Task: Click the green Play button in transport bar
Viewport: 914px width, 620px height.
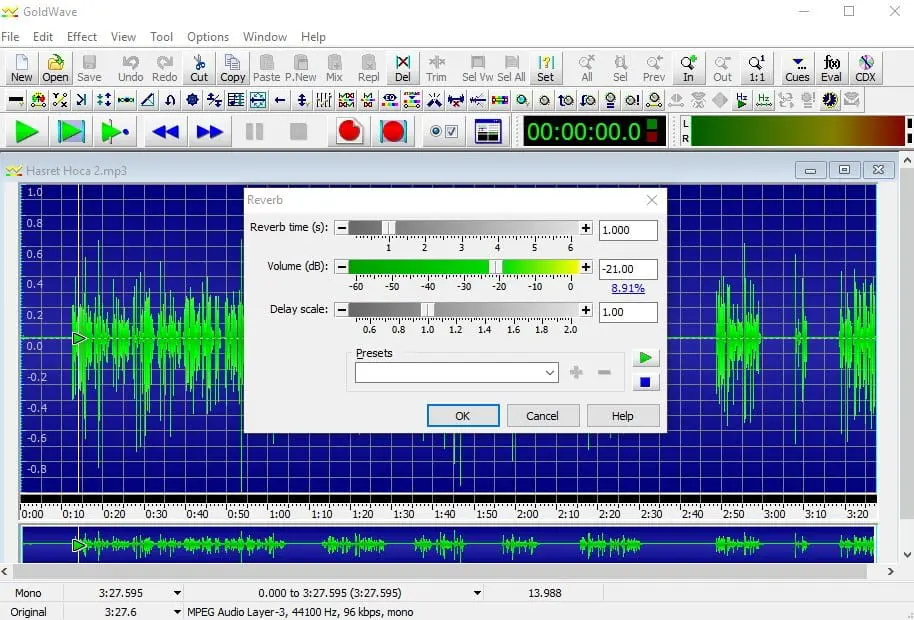Action: tap(27, 131)
